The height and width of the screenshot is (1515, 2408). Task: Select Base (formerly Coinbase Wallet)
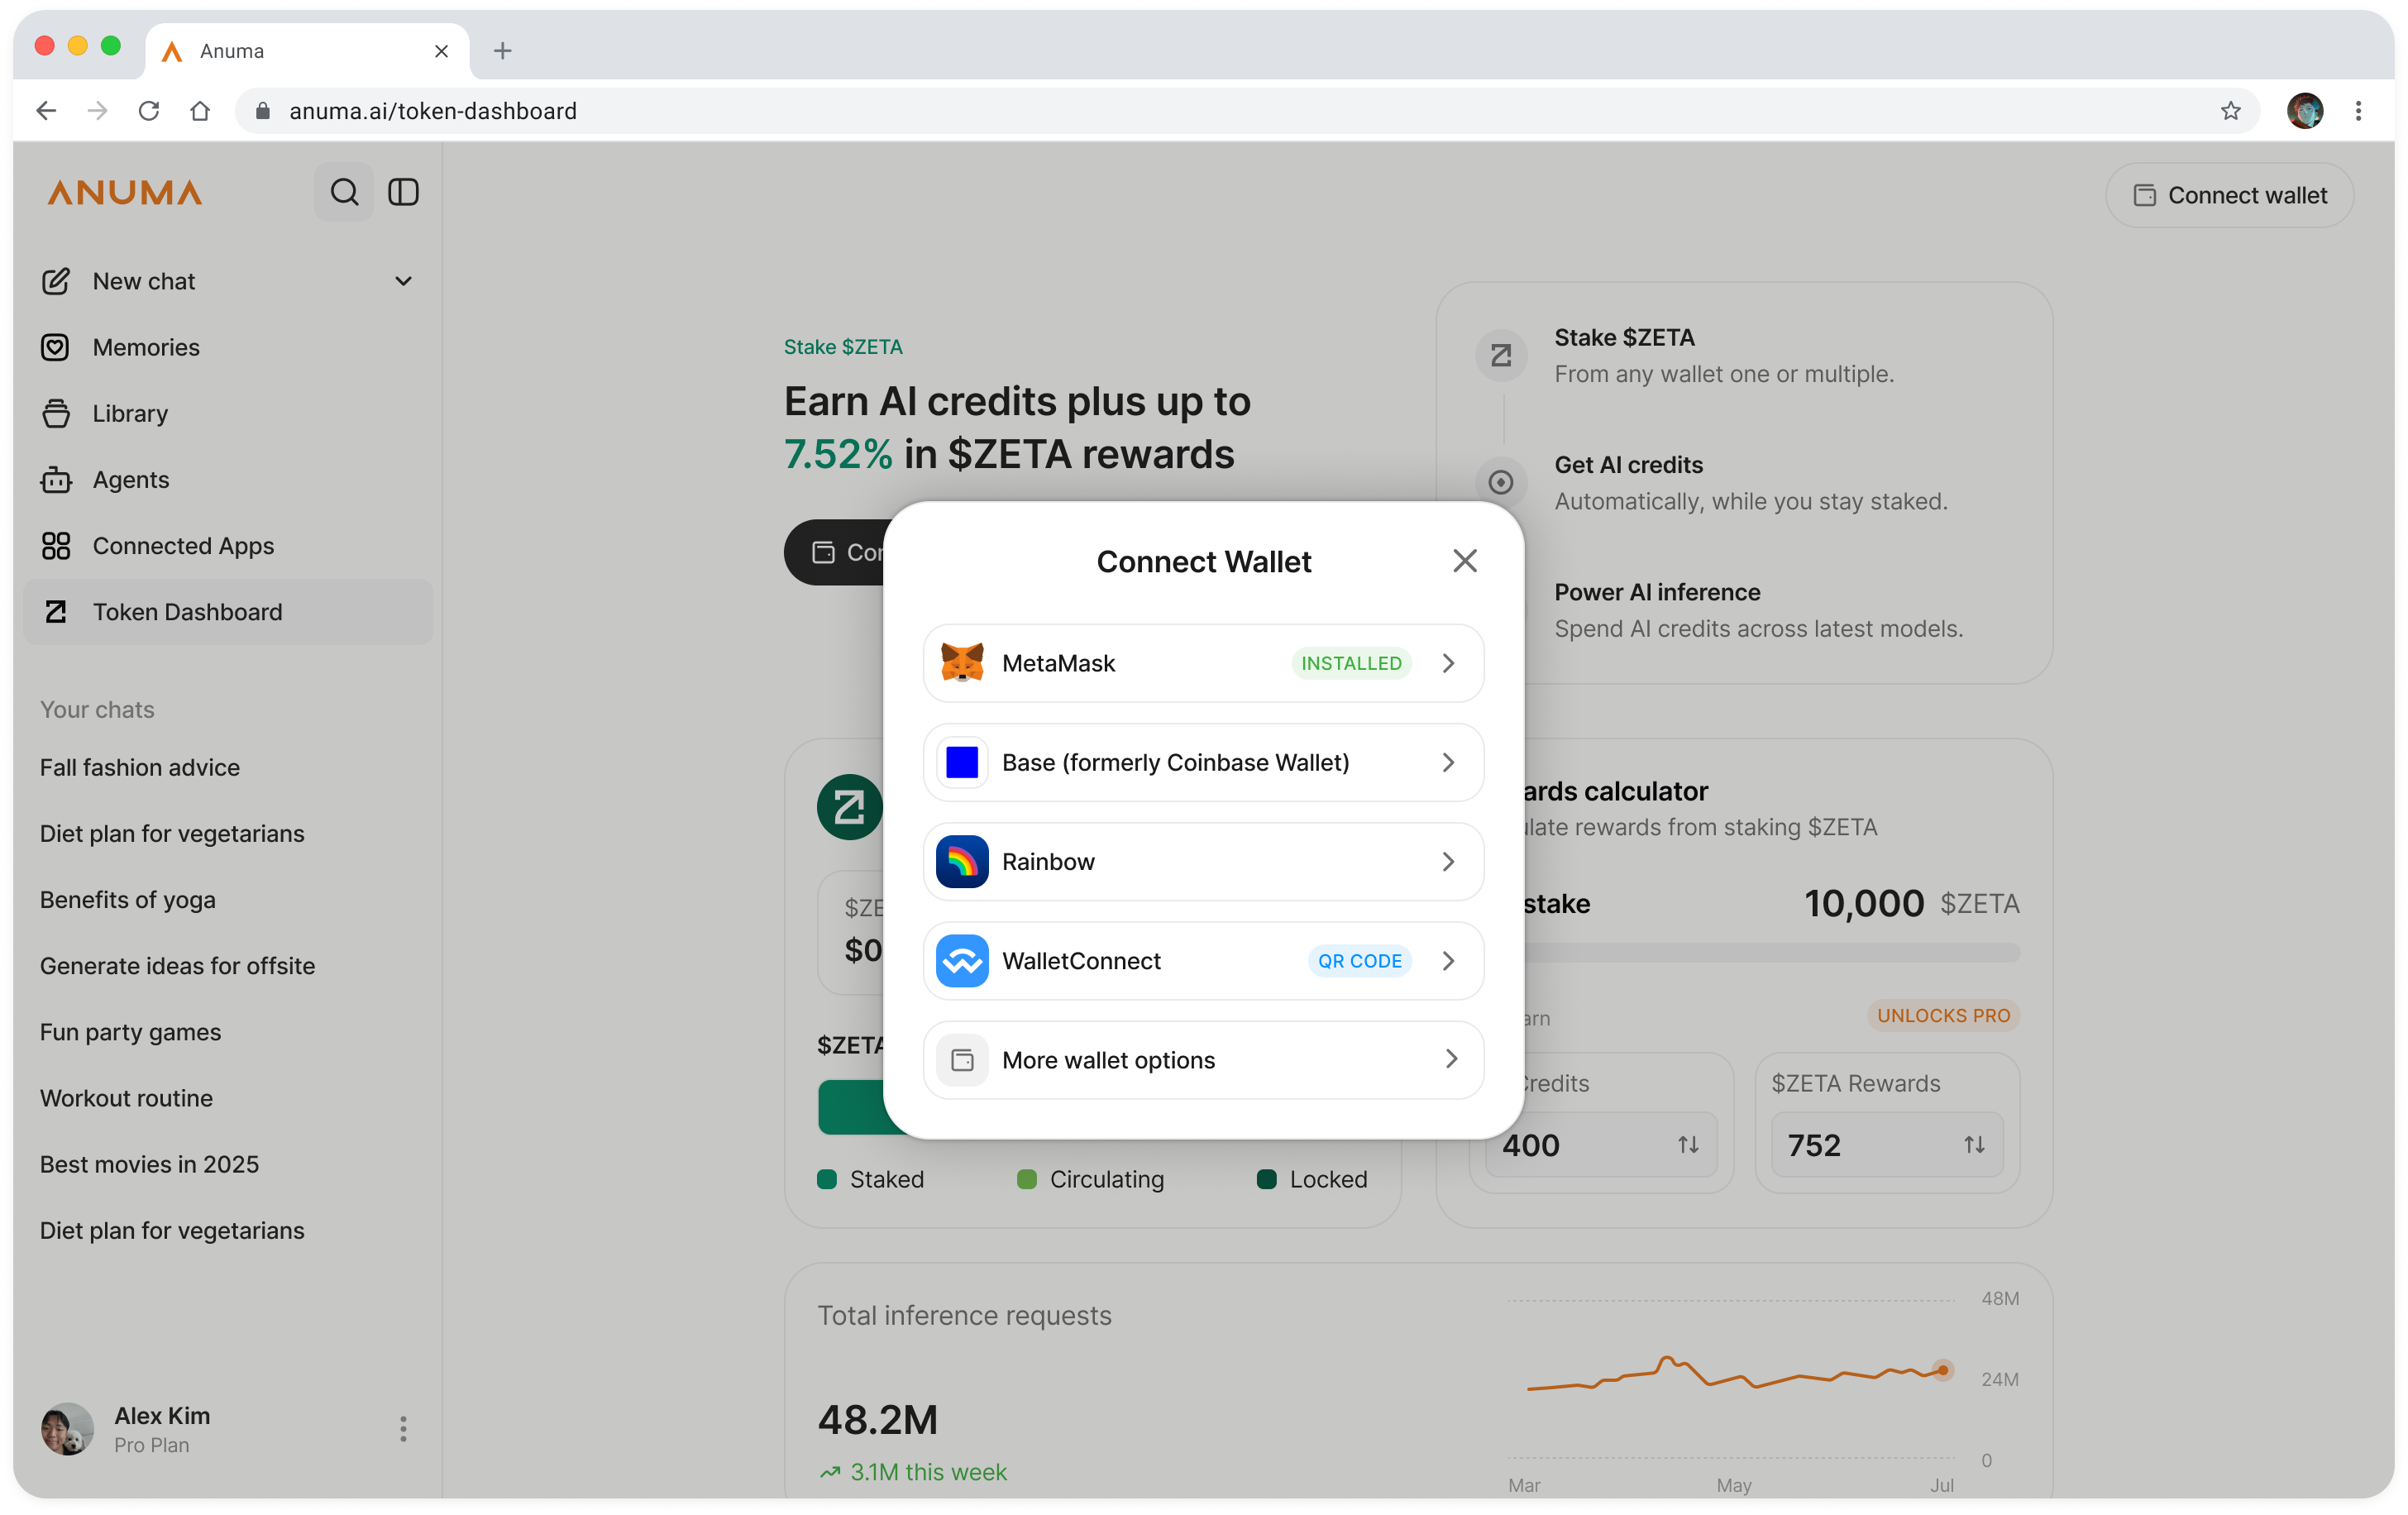coord(1203,762)
